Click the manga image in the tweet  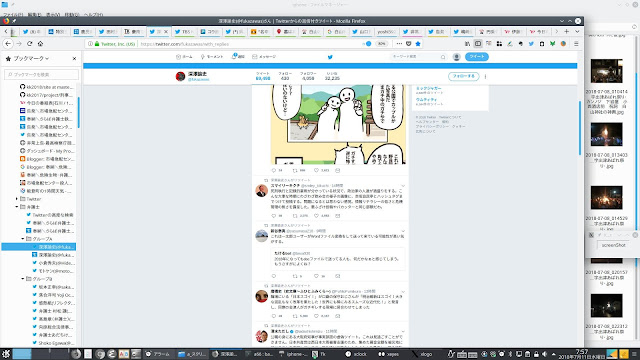pyautogui.click(x=338, y=124)
